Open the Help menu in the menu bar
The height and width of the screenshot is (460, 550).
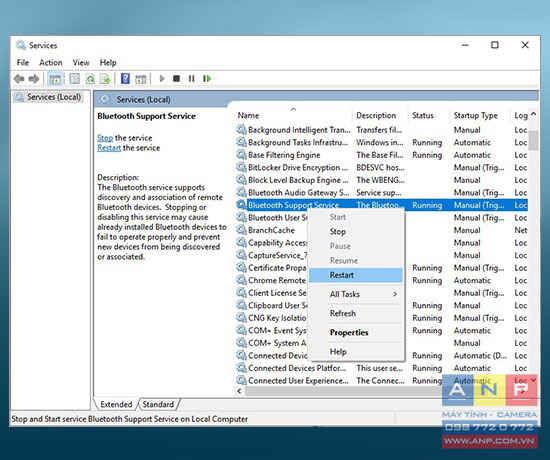tap(108, 63)
